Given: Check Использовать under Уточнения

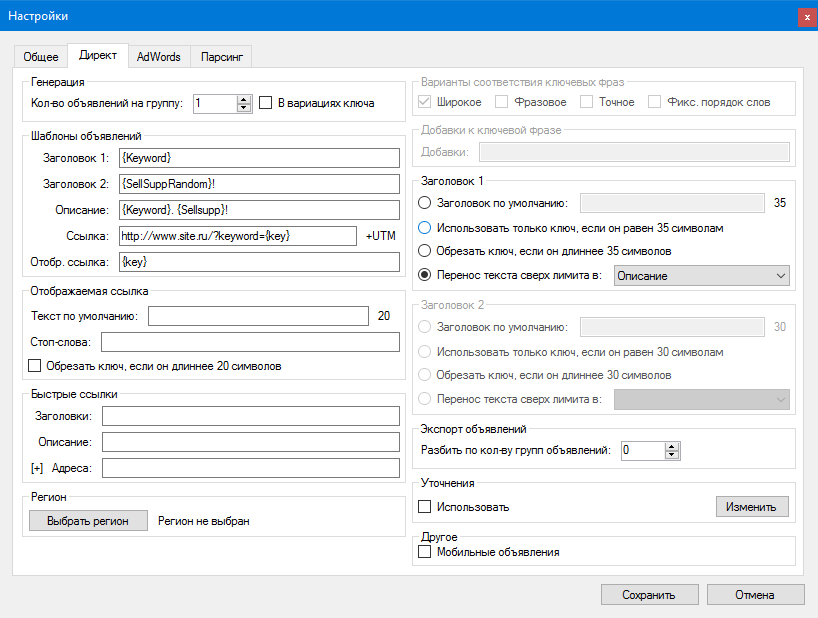Looking at the screenshot, I should point(425,507).
